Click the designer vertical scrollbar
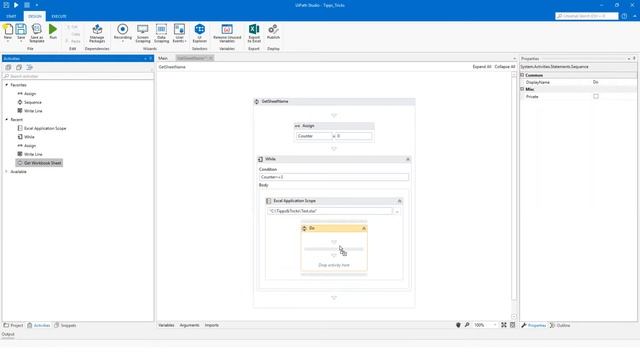The width and height of the screenshot is (640, 360). coord(514,196)
